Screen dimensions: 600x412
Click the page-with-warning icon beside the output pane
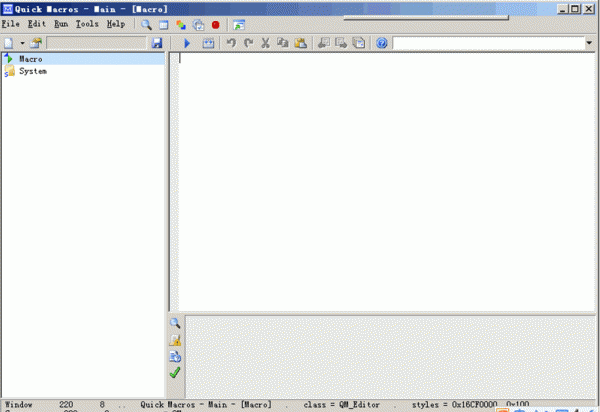[x=175, y=340]
